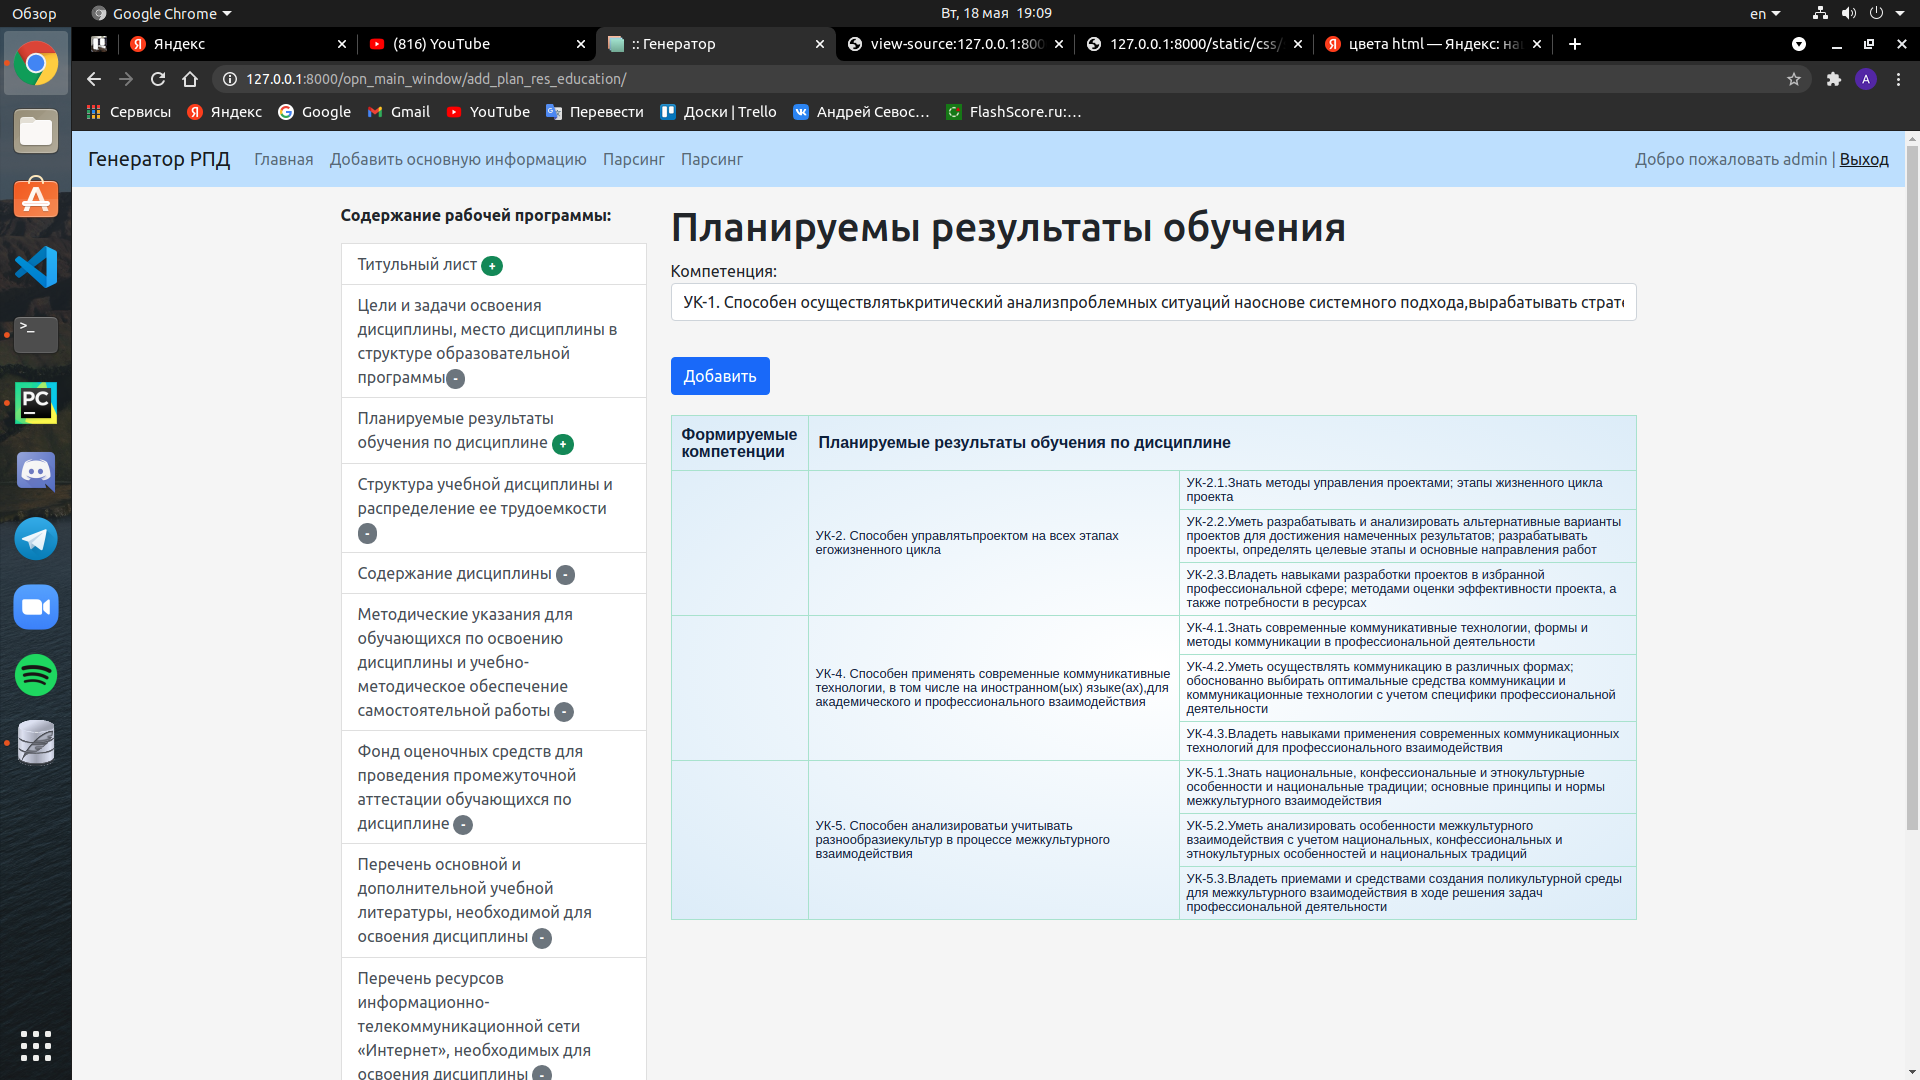
Task: Open Telegram from the dock
Action: pos(36,539)
